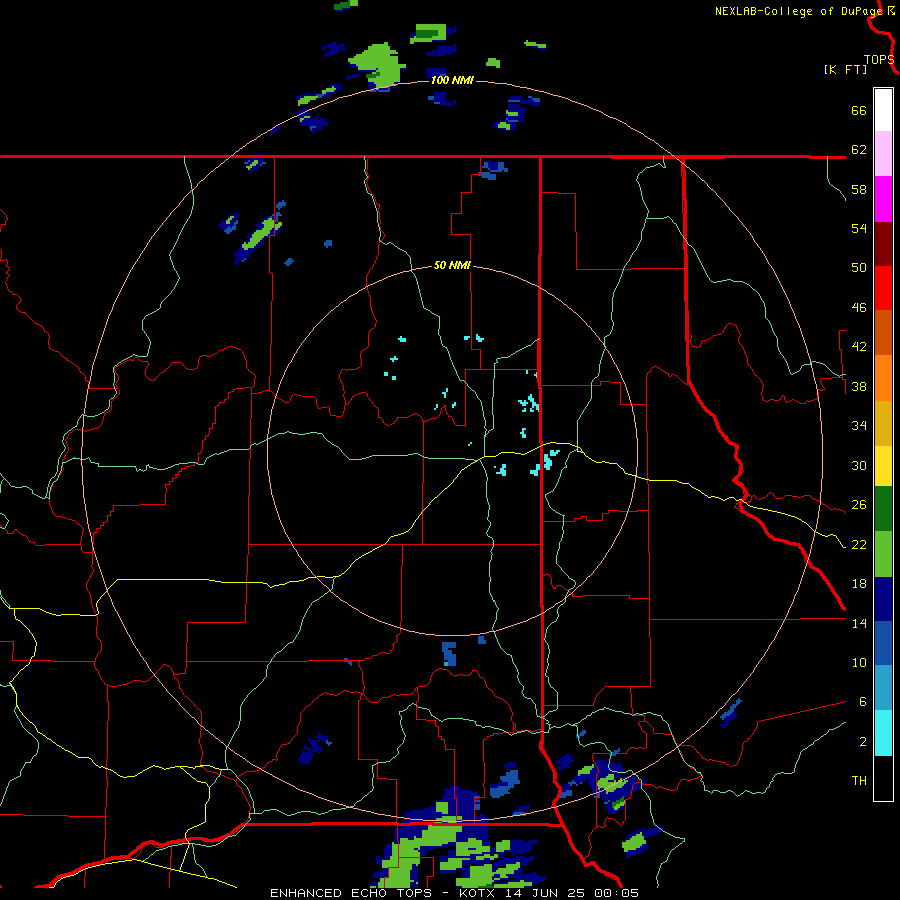Click the "62" legend value
Screen dimensions: 900x900
pyautogui.click(x=859, y=150)
